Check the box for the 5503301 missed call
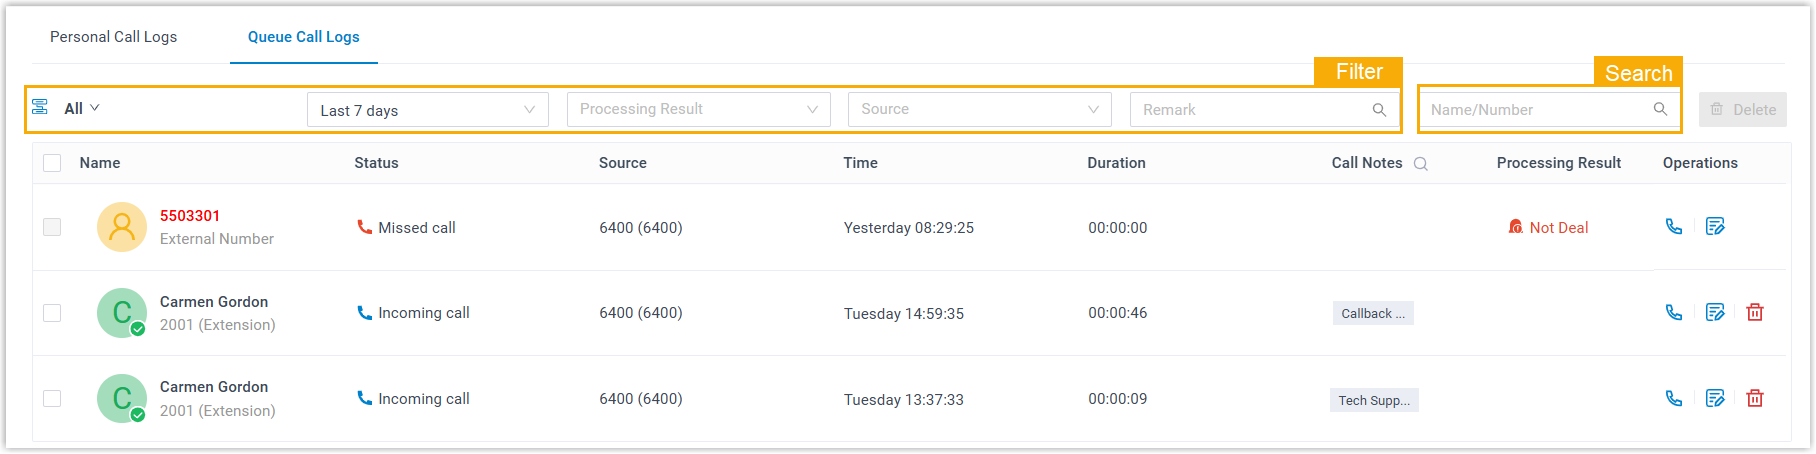Image resolution: width=1816 pixels, height=454 pixels. [52, 227]
